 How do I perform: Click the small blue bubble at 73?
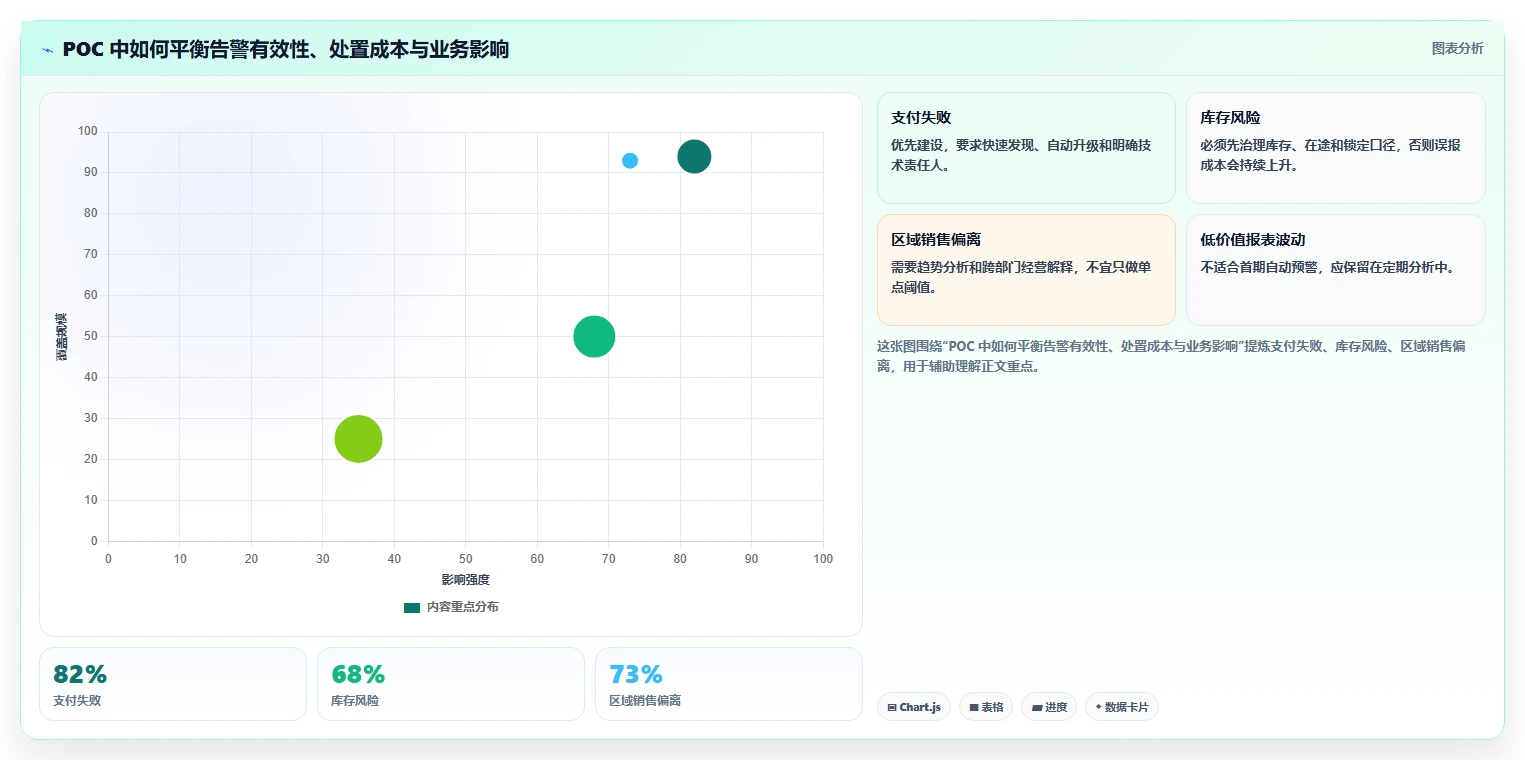630,160
